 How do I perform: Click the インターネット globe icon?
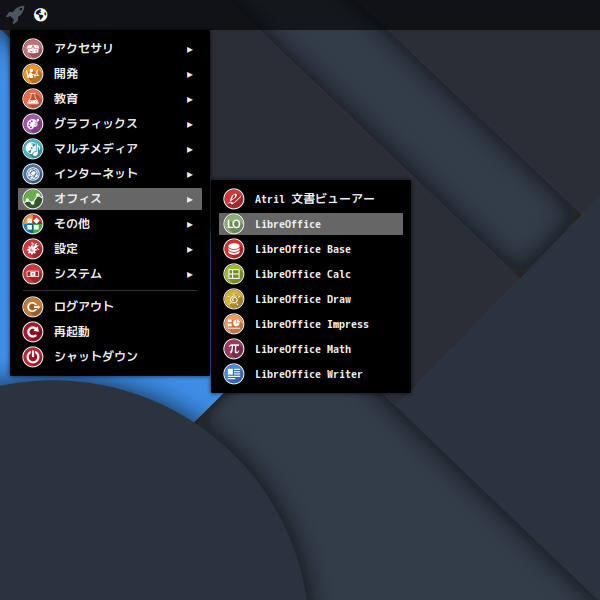(x=33, y=174)
